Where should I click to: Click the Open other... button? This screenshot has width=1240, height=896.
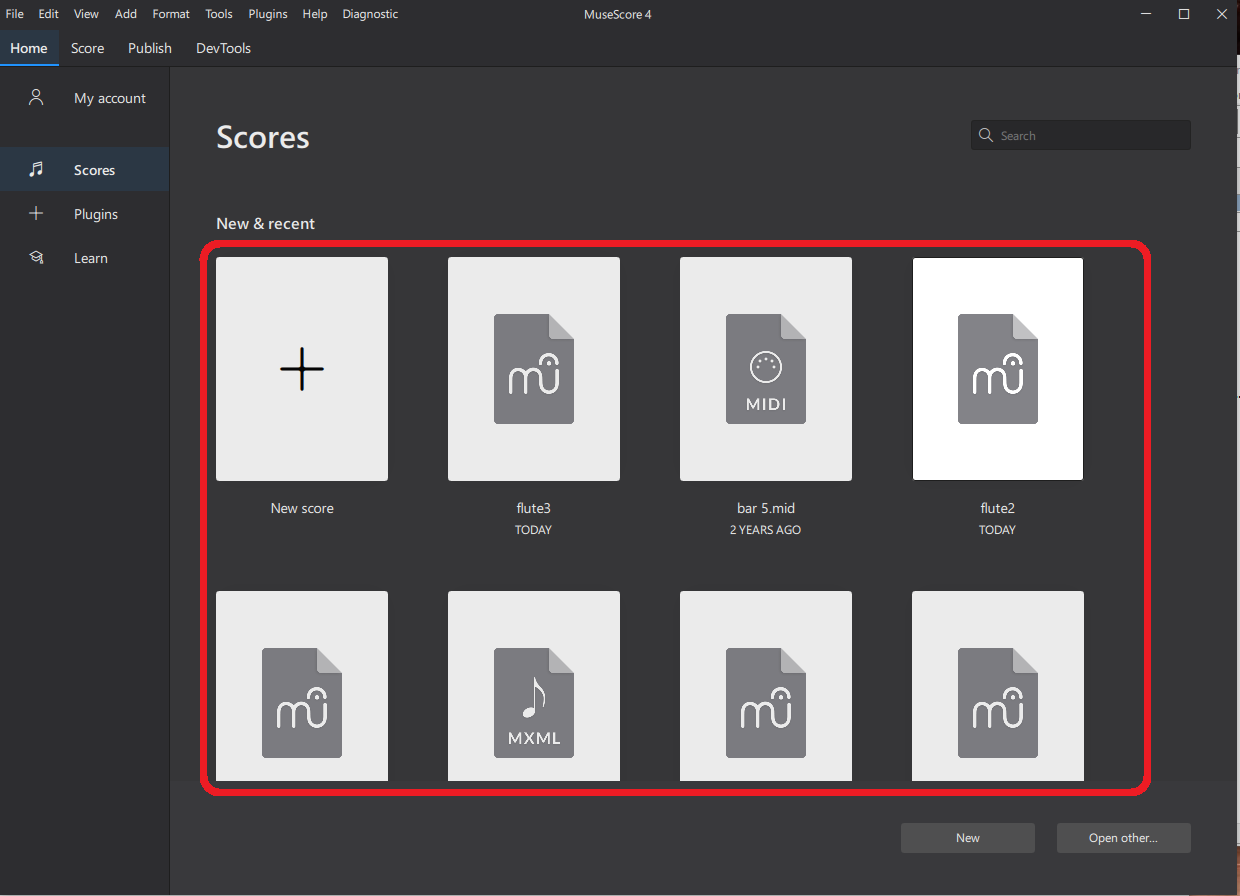tap(1123, 837)
